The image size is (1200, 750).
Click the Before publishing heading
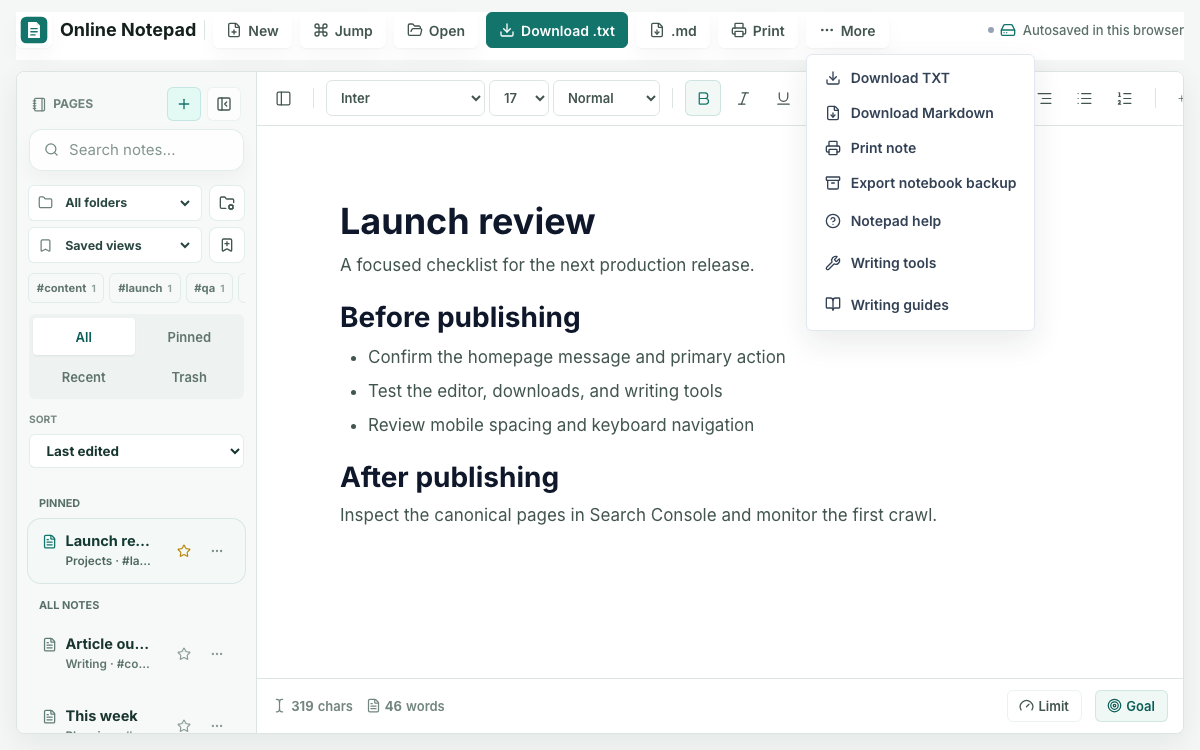460,317
